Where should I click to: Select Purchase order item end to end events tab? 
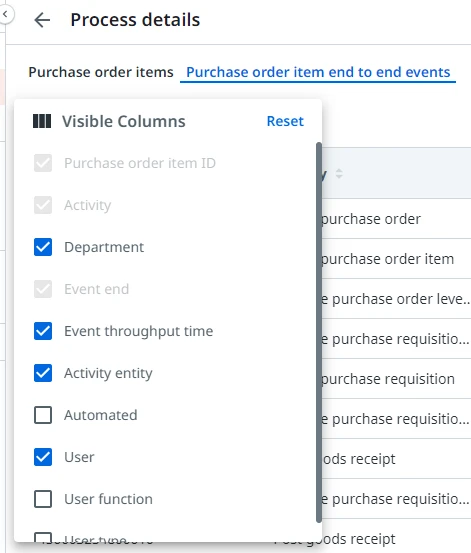point(318,72)
